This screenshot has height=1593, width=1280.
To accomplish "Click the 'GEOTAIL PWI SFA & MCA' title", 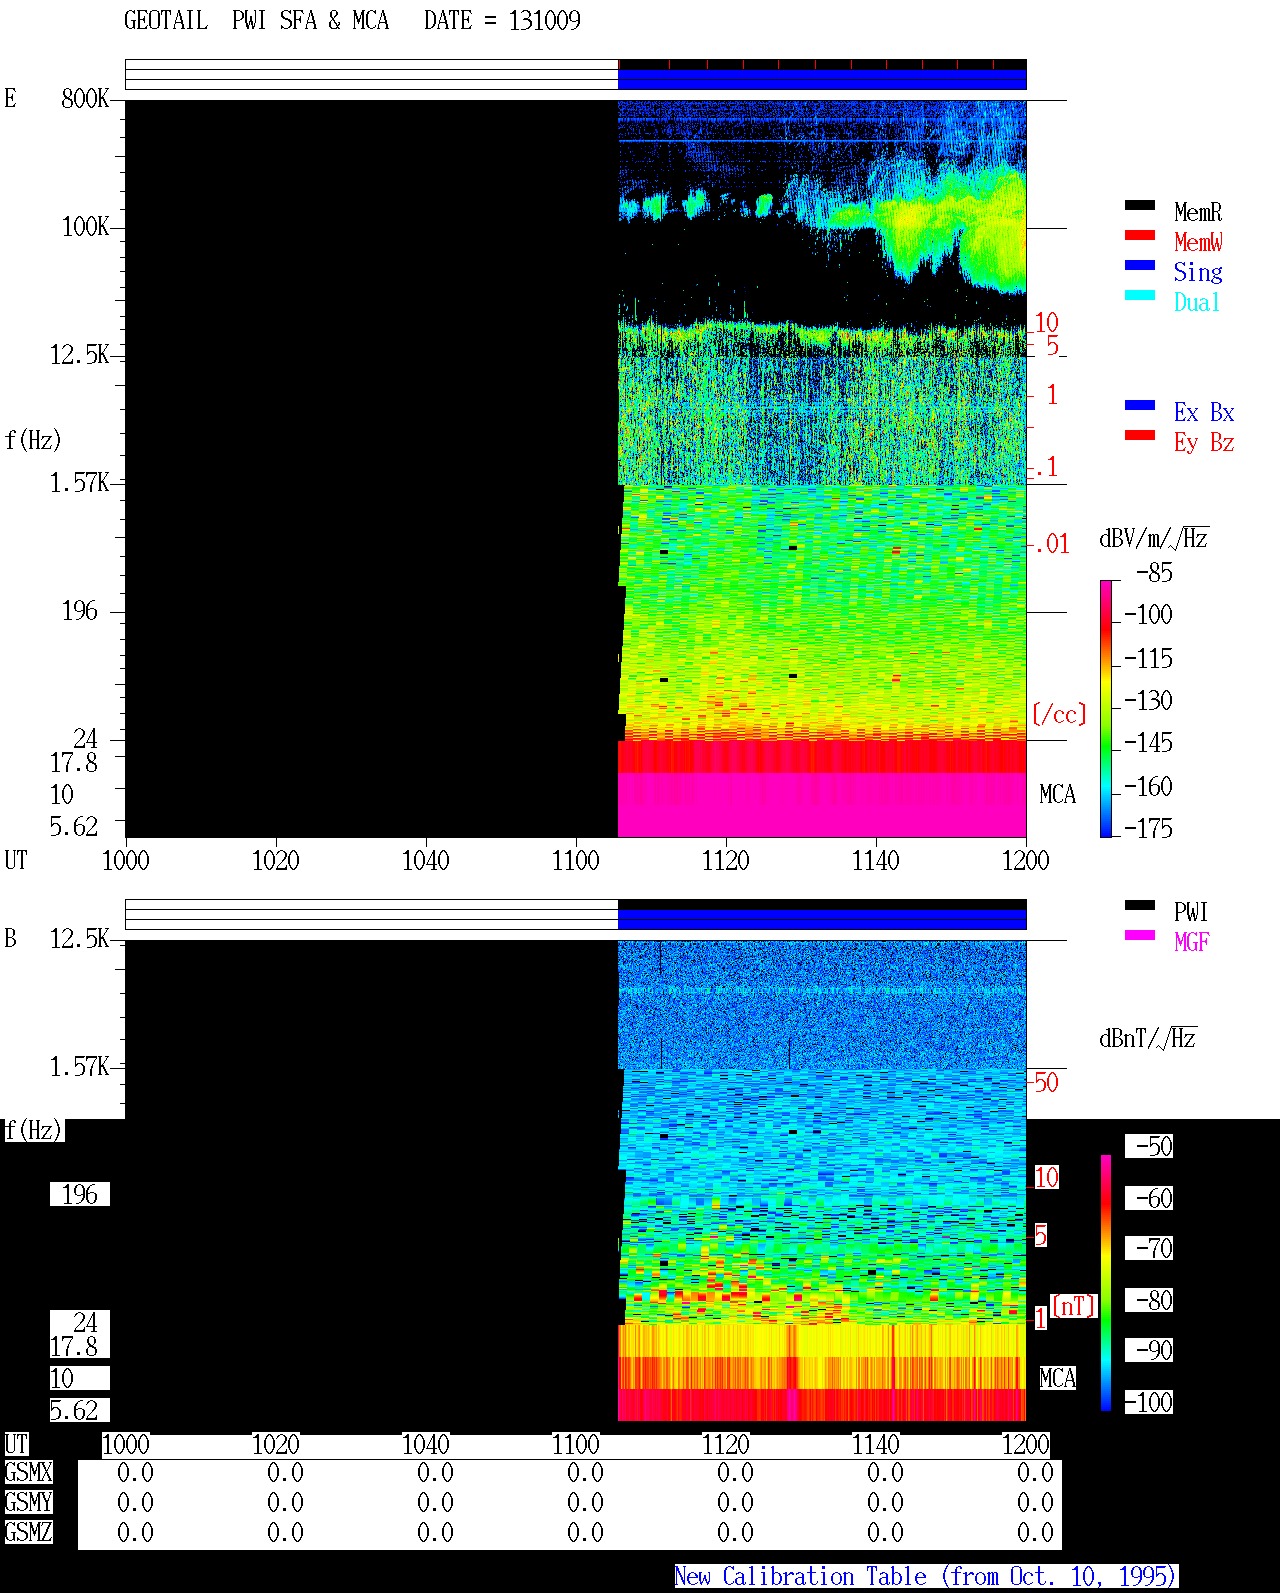I will 256,20.
